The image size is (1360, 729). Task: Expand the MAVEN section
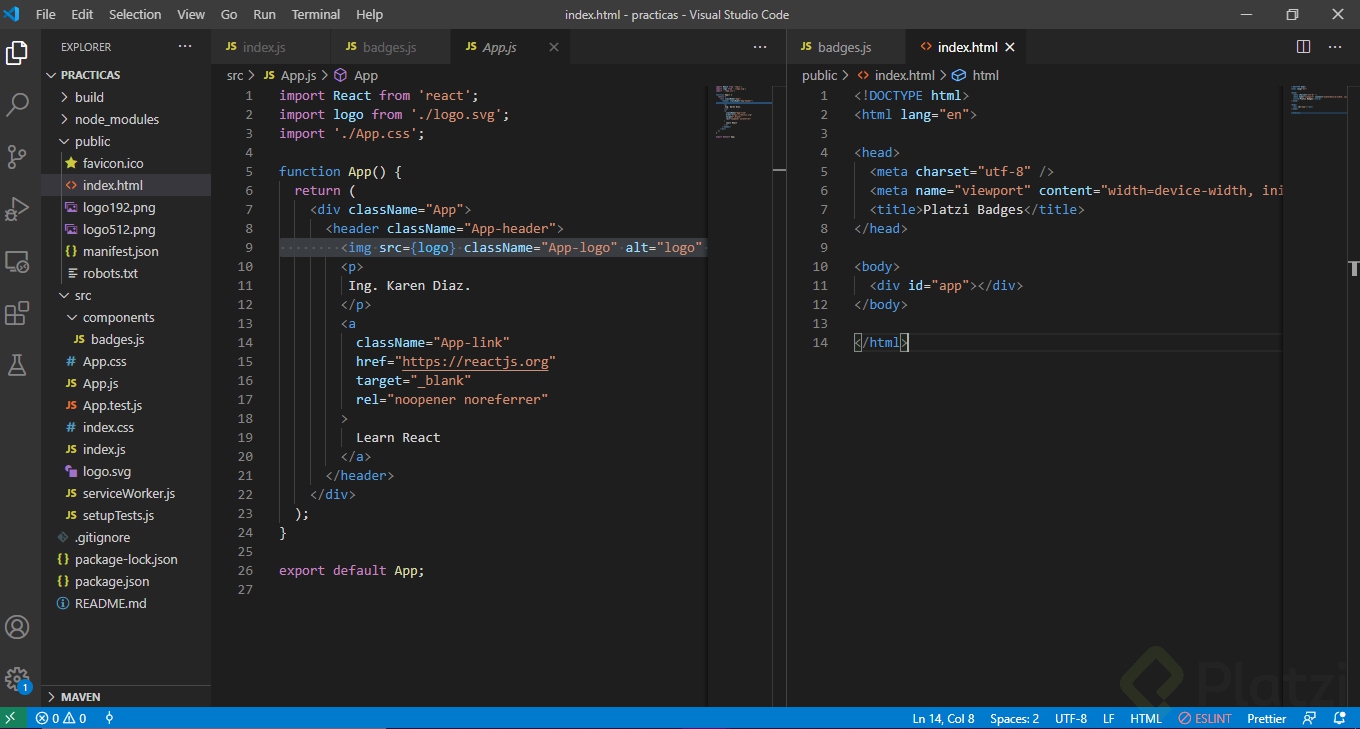click(81, 696)
